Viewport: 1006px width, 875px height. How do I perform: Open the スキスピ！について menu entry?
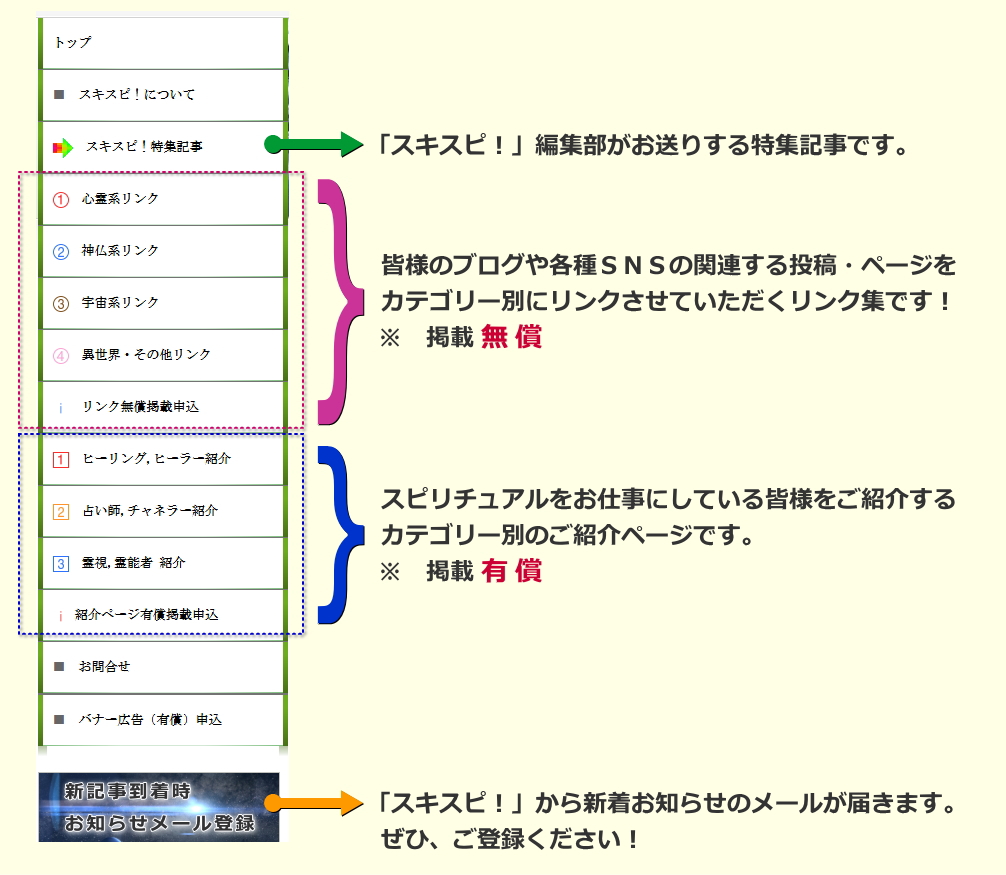click(x=137, y=95)
